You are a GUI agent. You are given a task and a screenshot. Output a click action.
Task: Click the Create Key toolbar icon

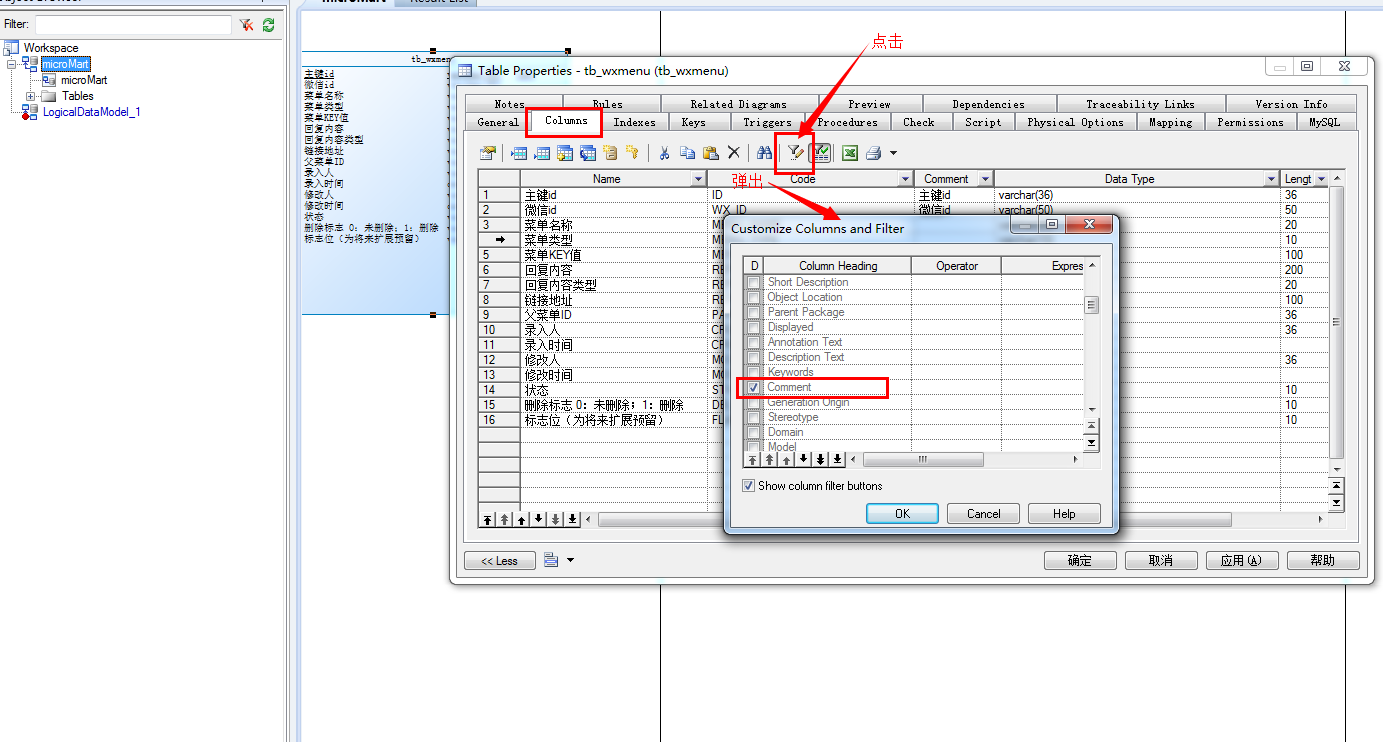pyautogui.click(x=632, y=153)
